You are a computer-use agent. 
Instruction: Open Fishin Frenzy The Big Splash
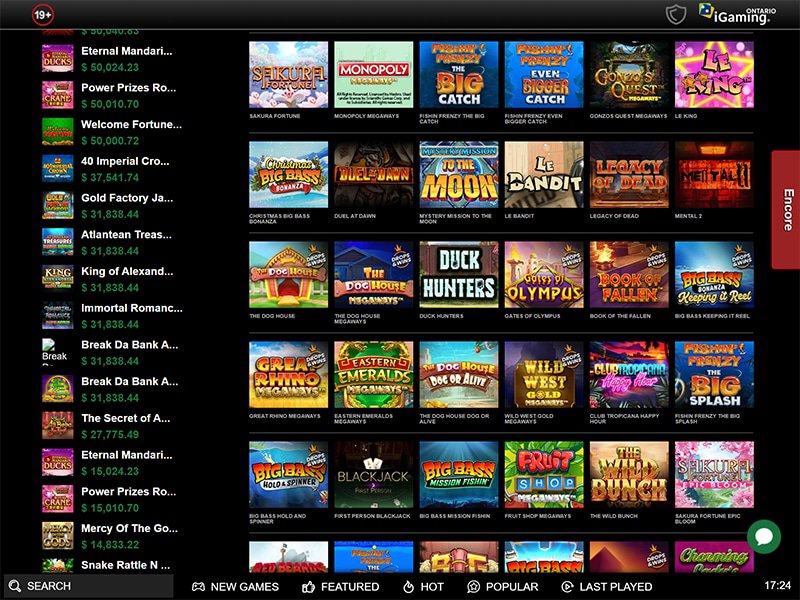pyautogui.click(x=714, y=374)
